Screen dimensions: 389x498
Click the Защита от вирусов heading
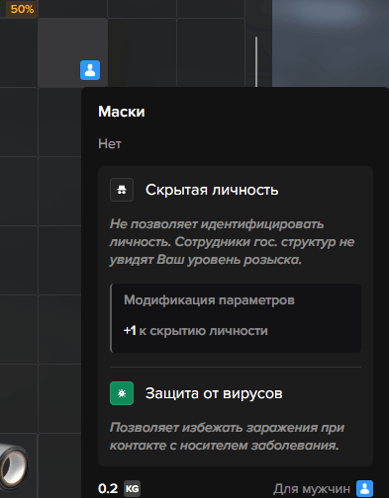(214, 393)
